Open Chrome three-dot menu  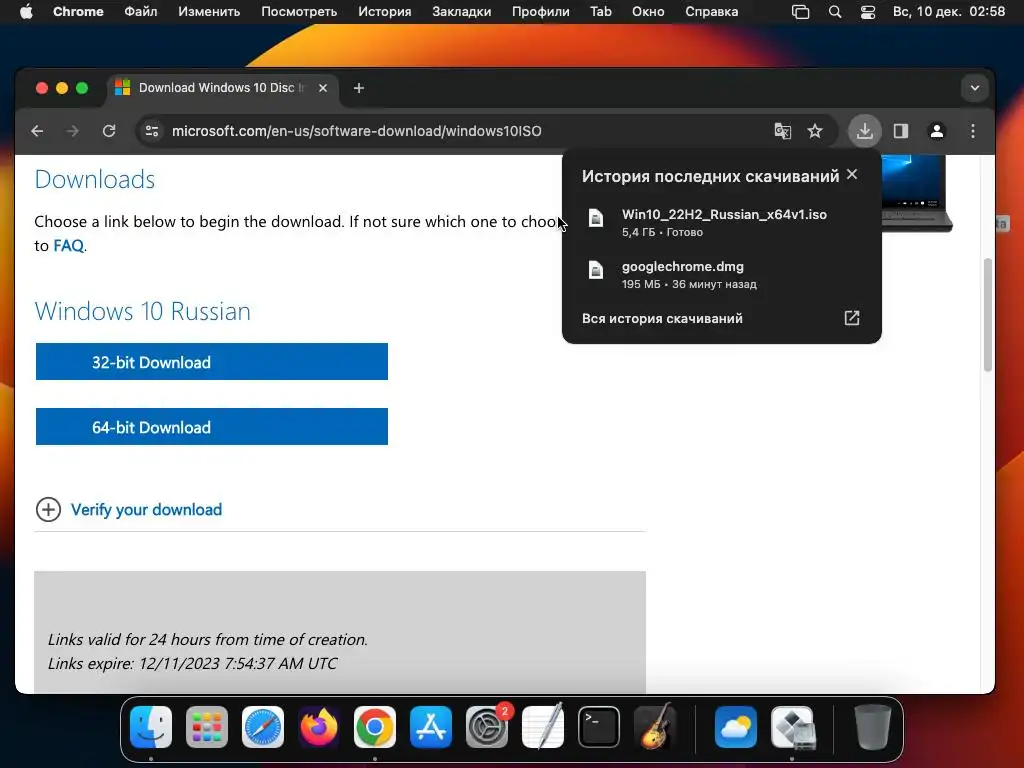click(x=972, y=131)
